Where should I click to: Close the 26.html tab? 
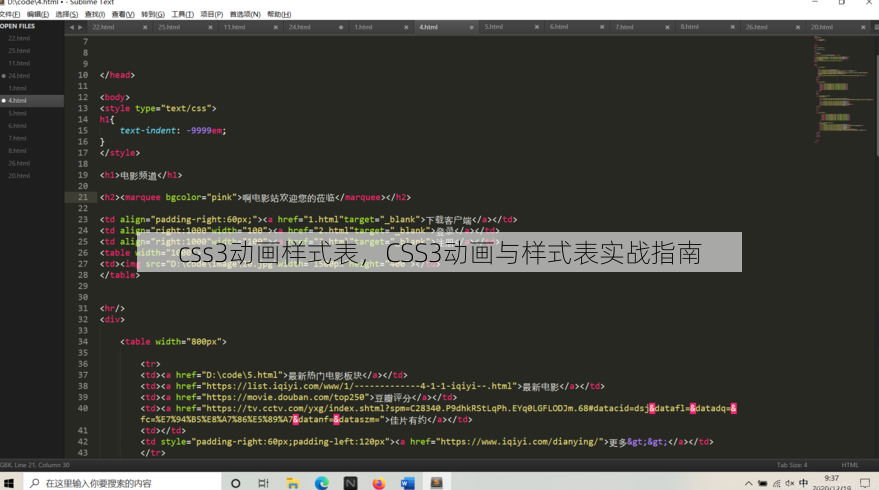pos(798,27)
